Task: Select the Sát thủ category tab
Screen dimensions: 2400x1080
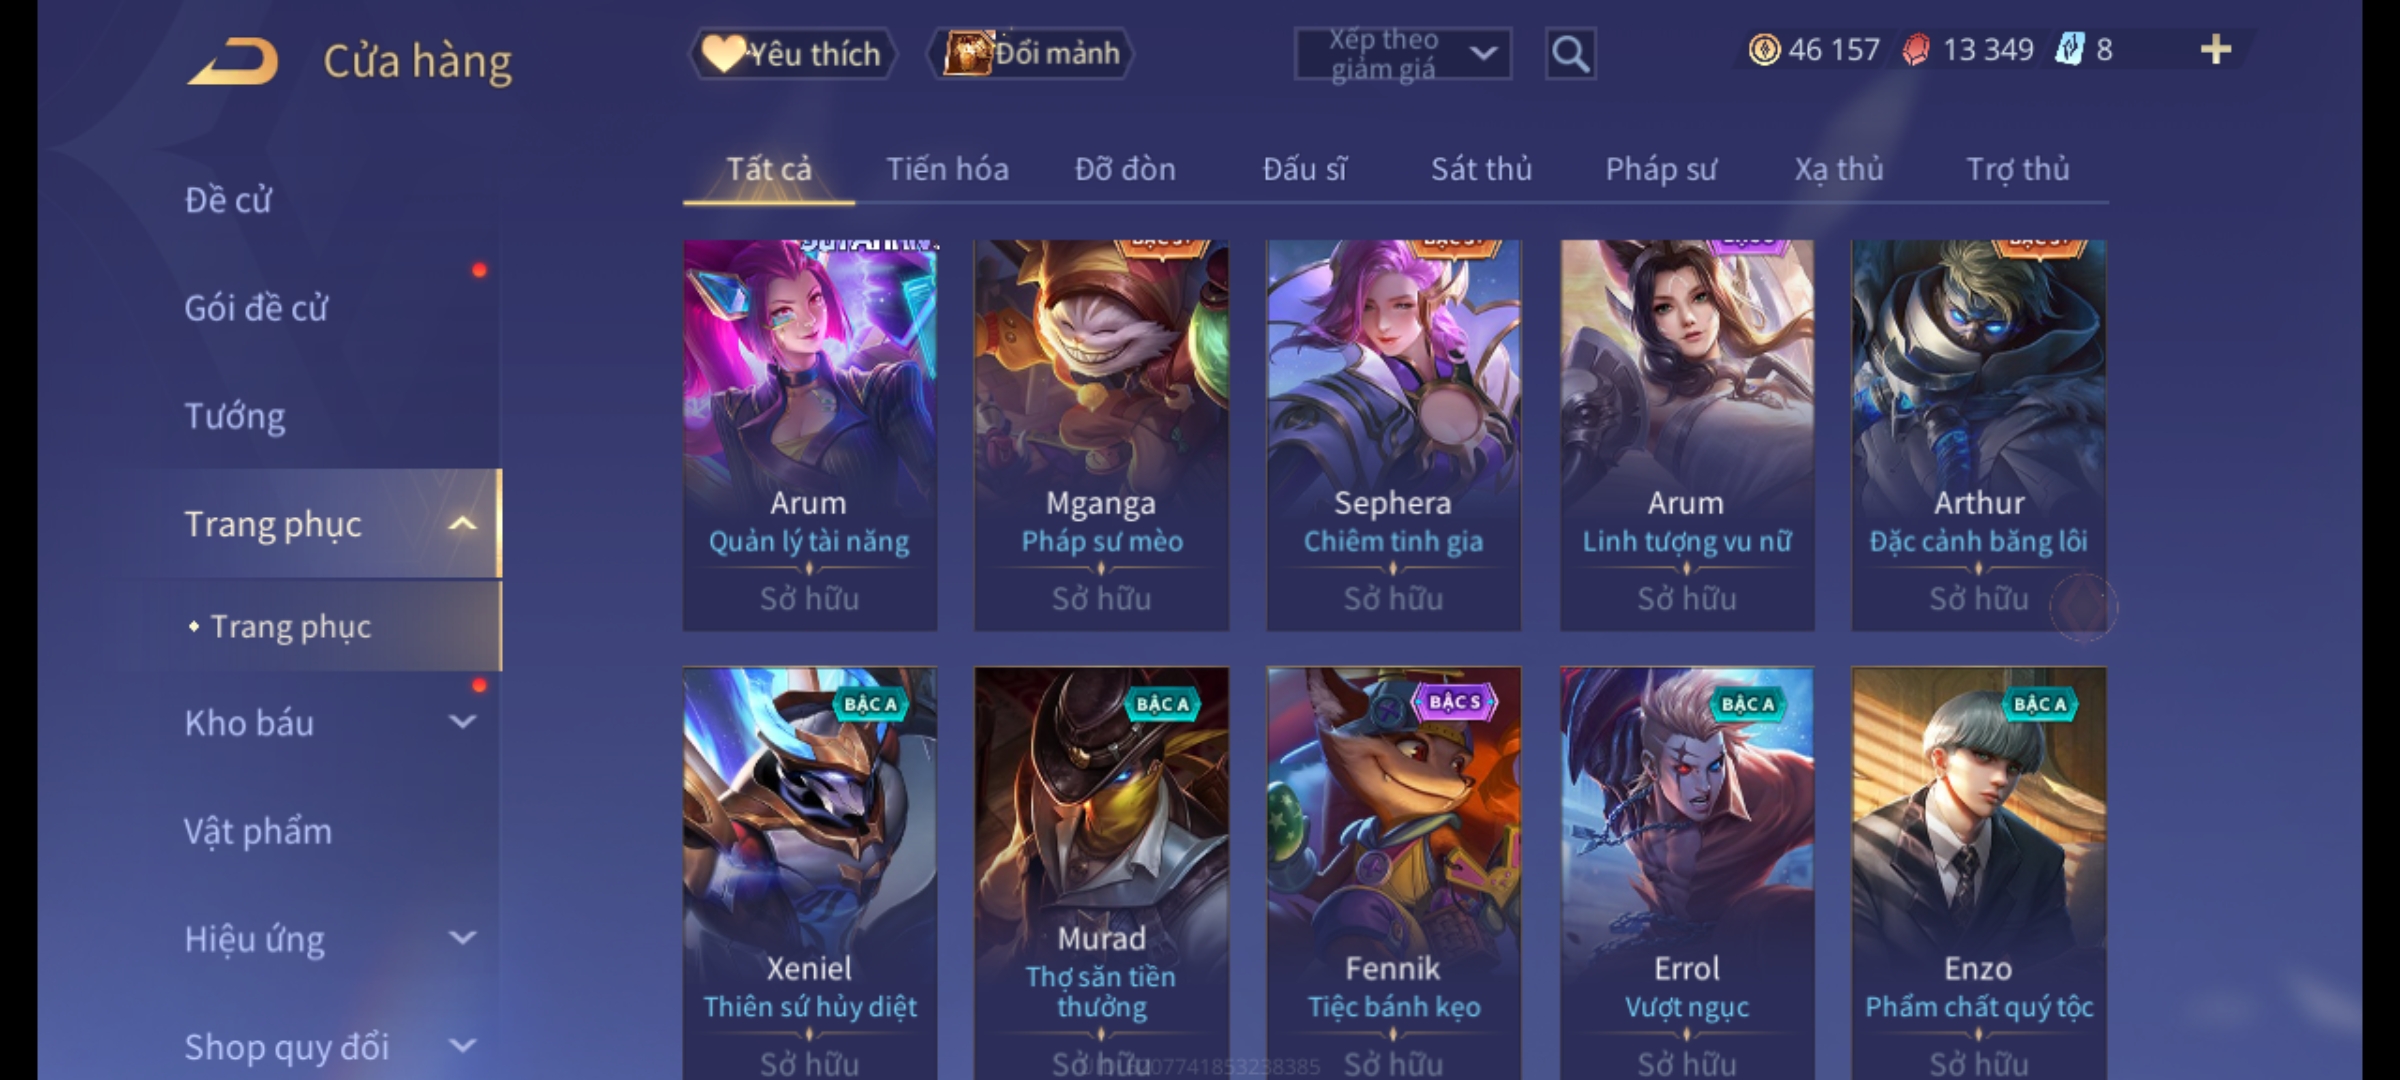Action: pyautogui.click(x=1481, y=169)
